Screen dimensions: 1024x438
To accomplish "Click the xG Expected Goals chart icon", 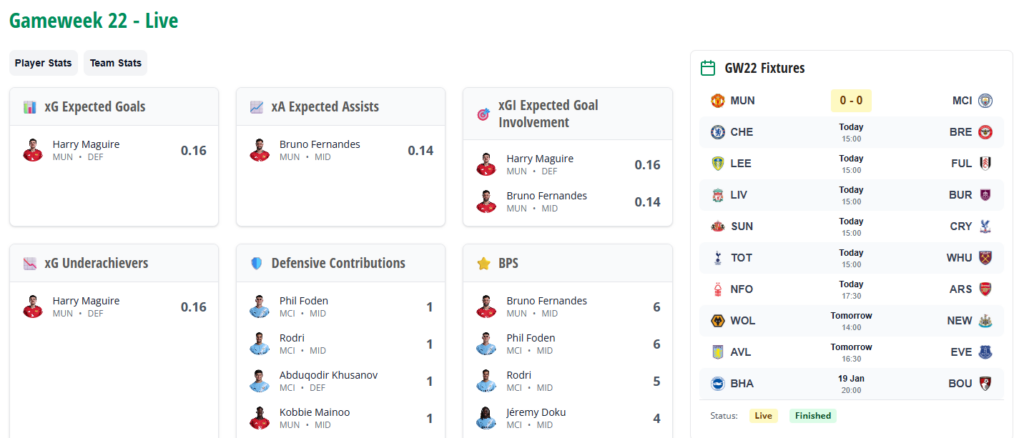I will click(30, 107).
